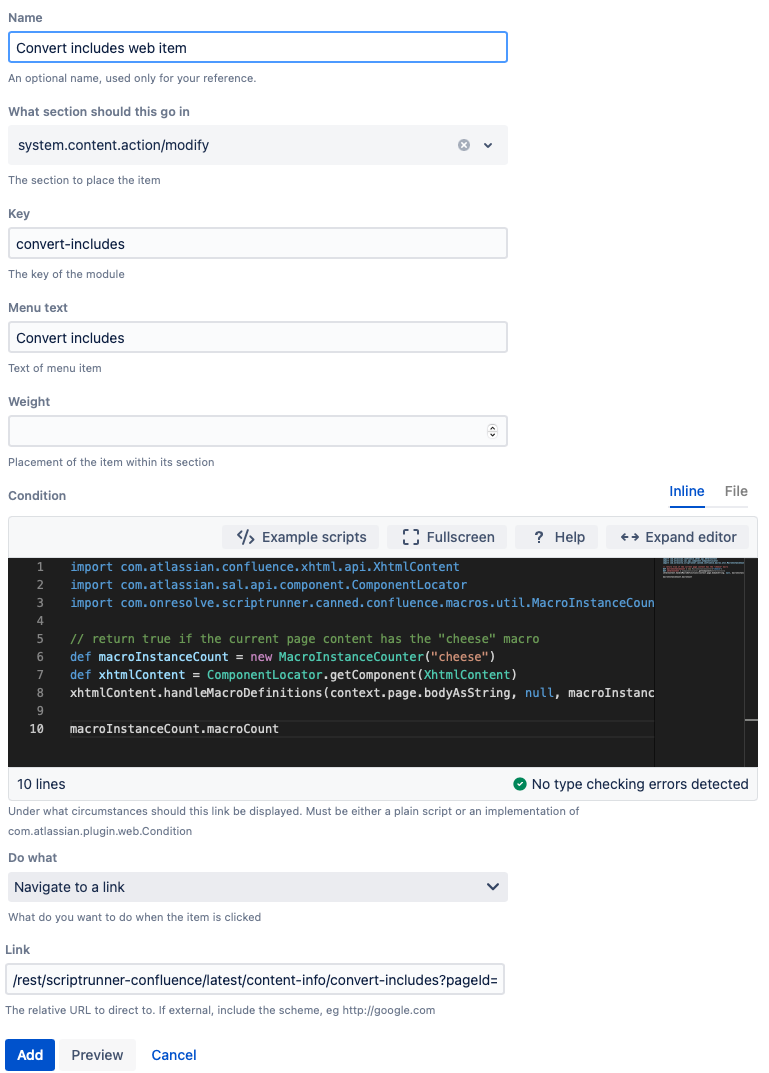Click the Link URL input field
Viewport: 769px width, 1073px height.
tap(255, 979)
